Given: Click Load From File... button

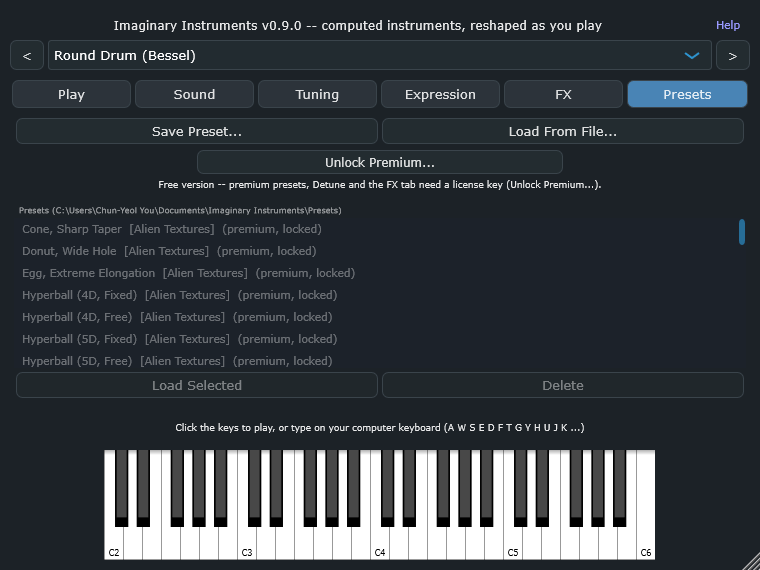Looking at the screenshot, I should click(x=563, y=131).
